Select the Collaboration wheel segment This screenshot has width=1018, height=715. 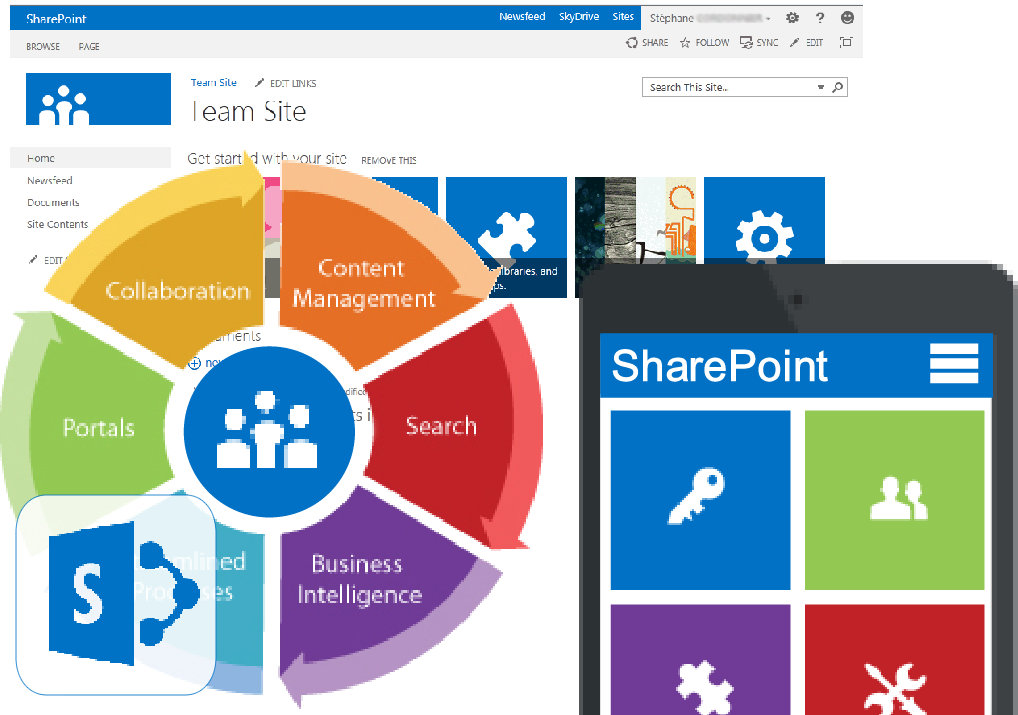click(x=178, y=291)
